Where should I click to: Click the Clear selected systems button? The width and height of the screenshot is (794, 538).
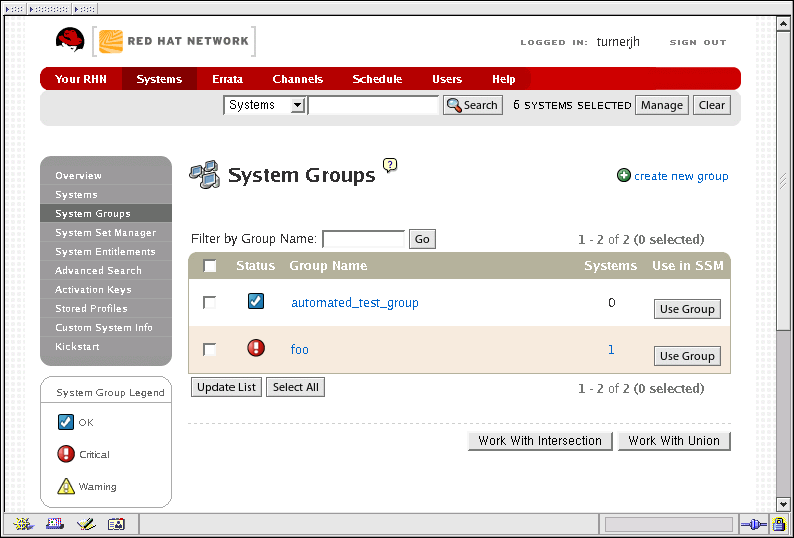click(x=712, y=105)
